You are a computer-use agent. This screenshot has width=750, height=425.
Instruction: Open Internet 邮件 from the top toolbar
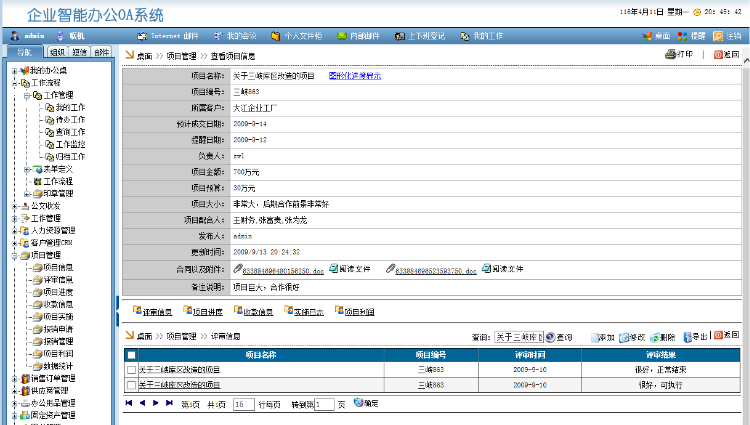click(168, 36)
